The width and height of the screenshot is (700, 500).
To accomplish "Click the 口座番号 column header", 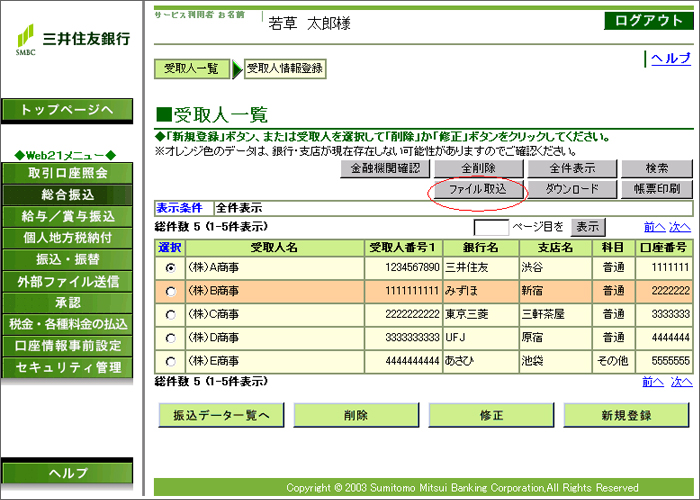I will click(x=663, y=248).
